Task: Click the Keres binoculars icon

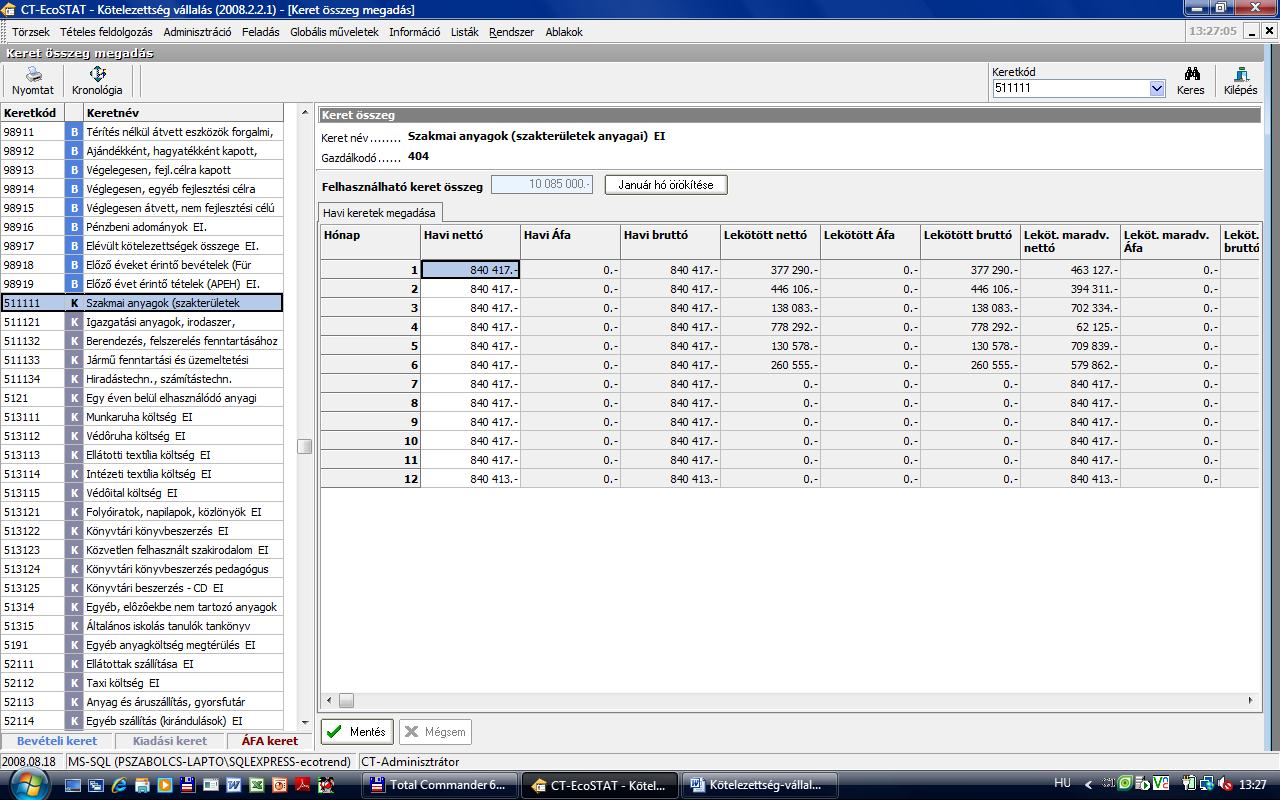Action: [1191, 74]
